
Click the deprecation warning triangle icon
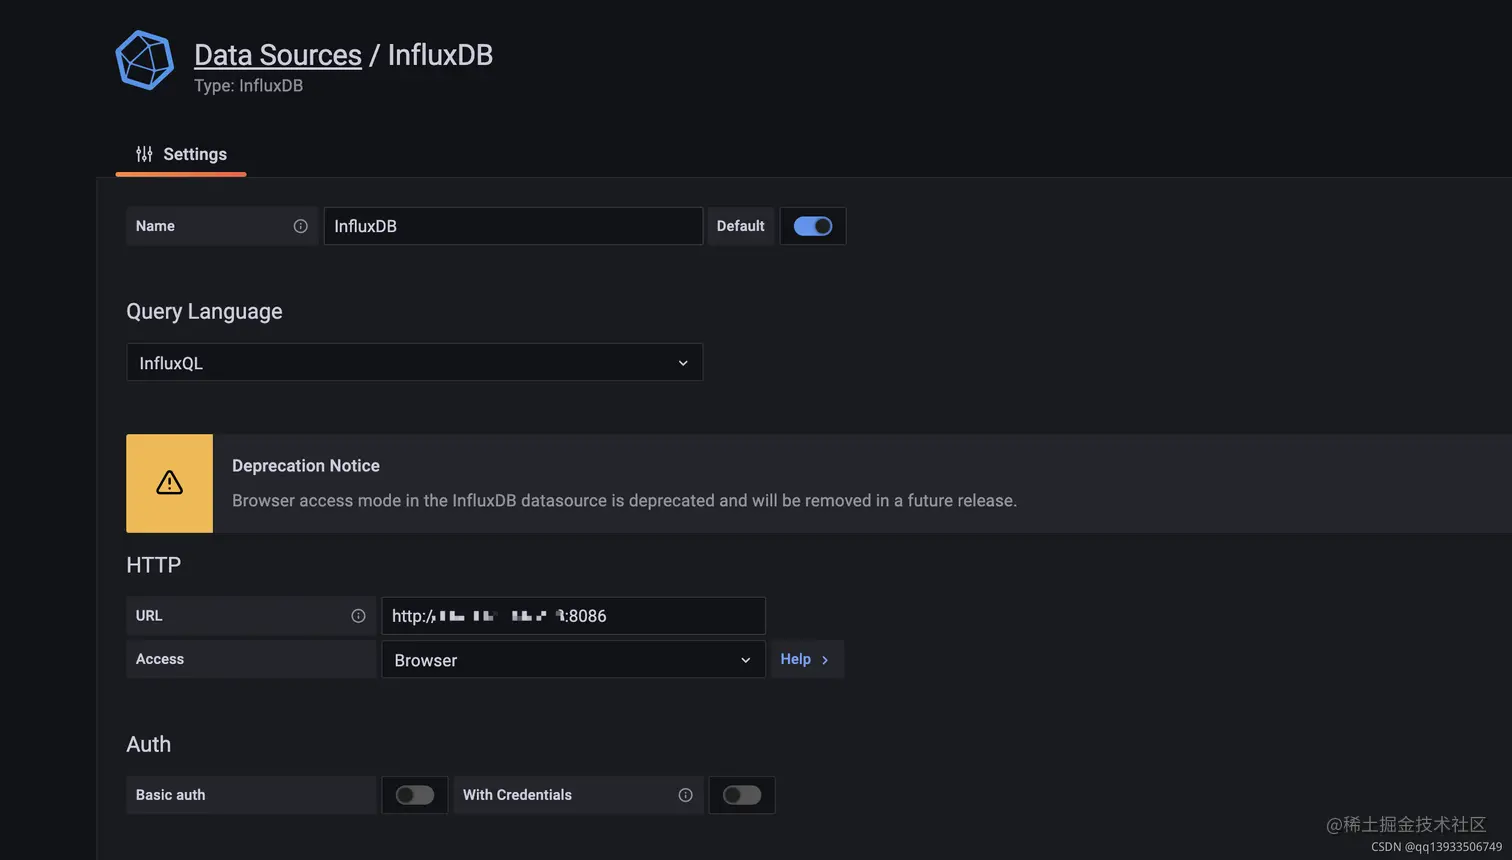tap(170, 483)
